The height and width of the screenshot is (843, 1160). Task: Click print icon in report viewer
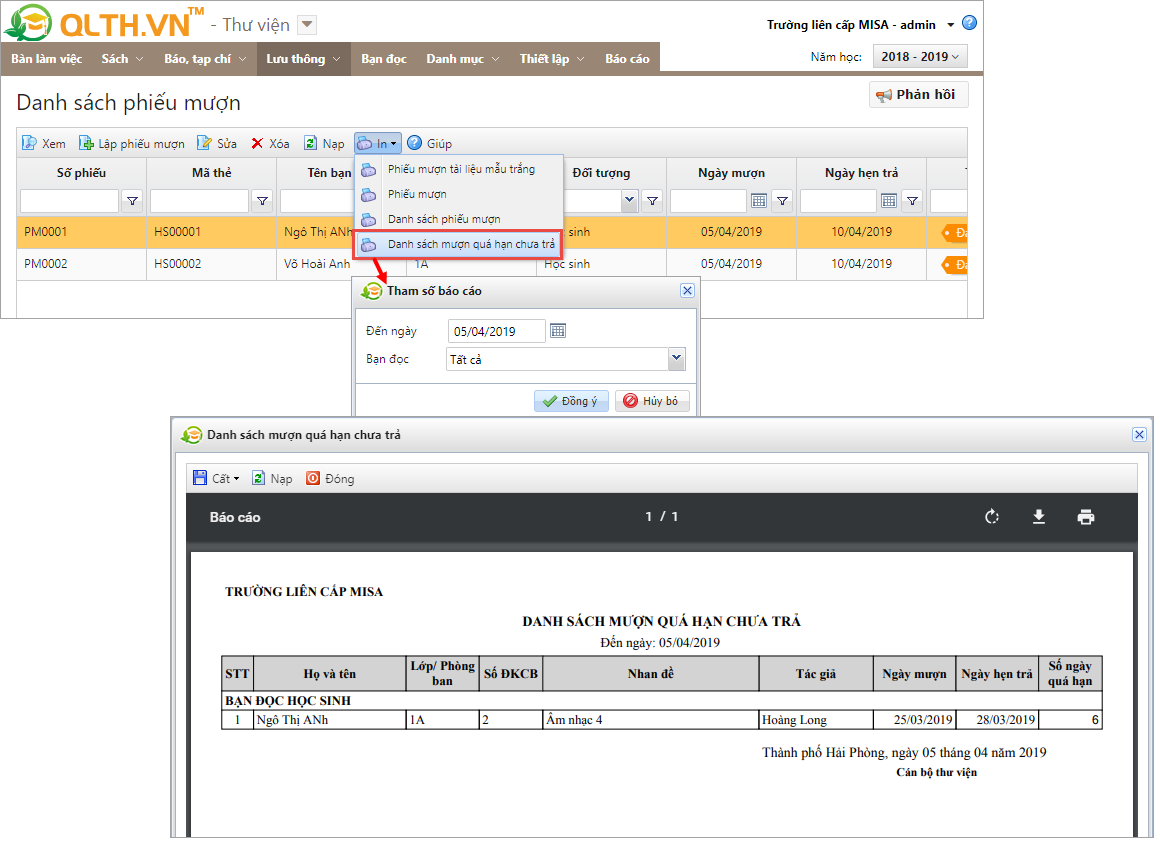pyautogui.click(x=1085, y=517)
